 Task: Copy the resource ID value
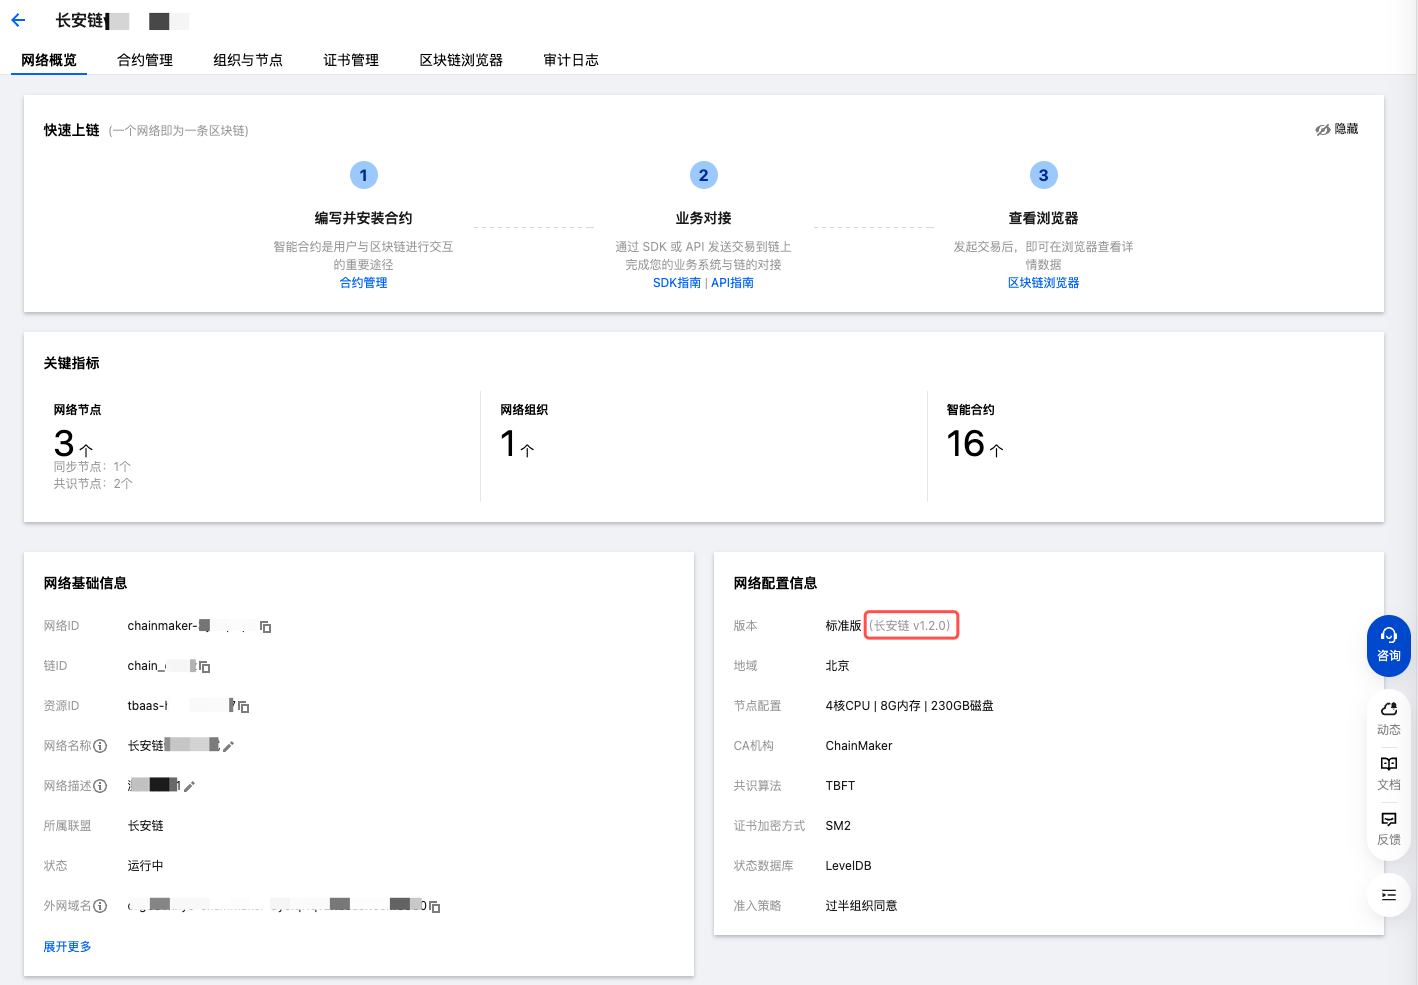point(243,707)
